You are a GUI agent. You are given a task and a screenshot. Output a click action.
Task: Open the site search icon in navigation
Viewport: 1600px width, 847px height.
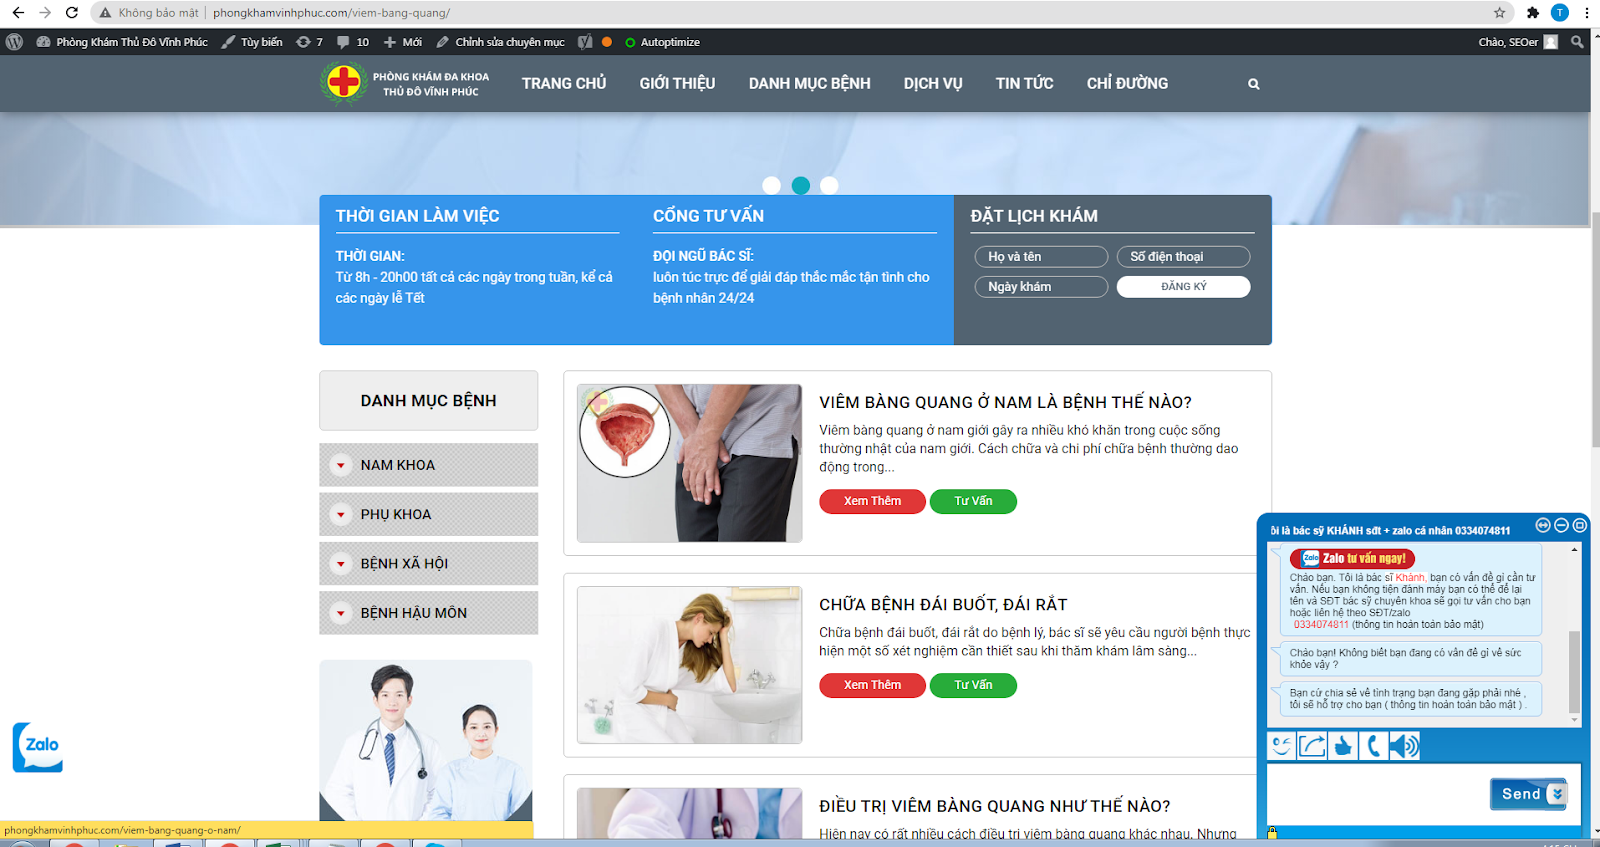tap(1253, 84)
